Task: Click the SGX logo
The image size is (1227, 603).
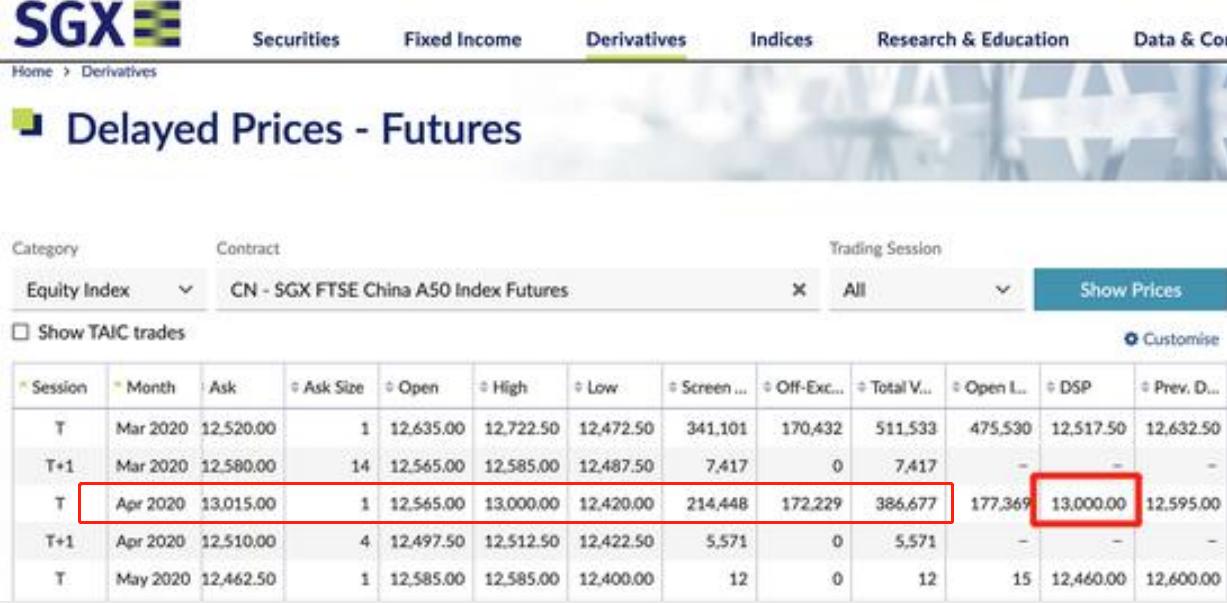Action: tap(97, 25)
